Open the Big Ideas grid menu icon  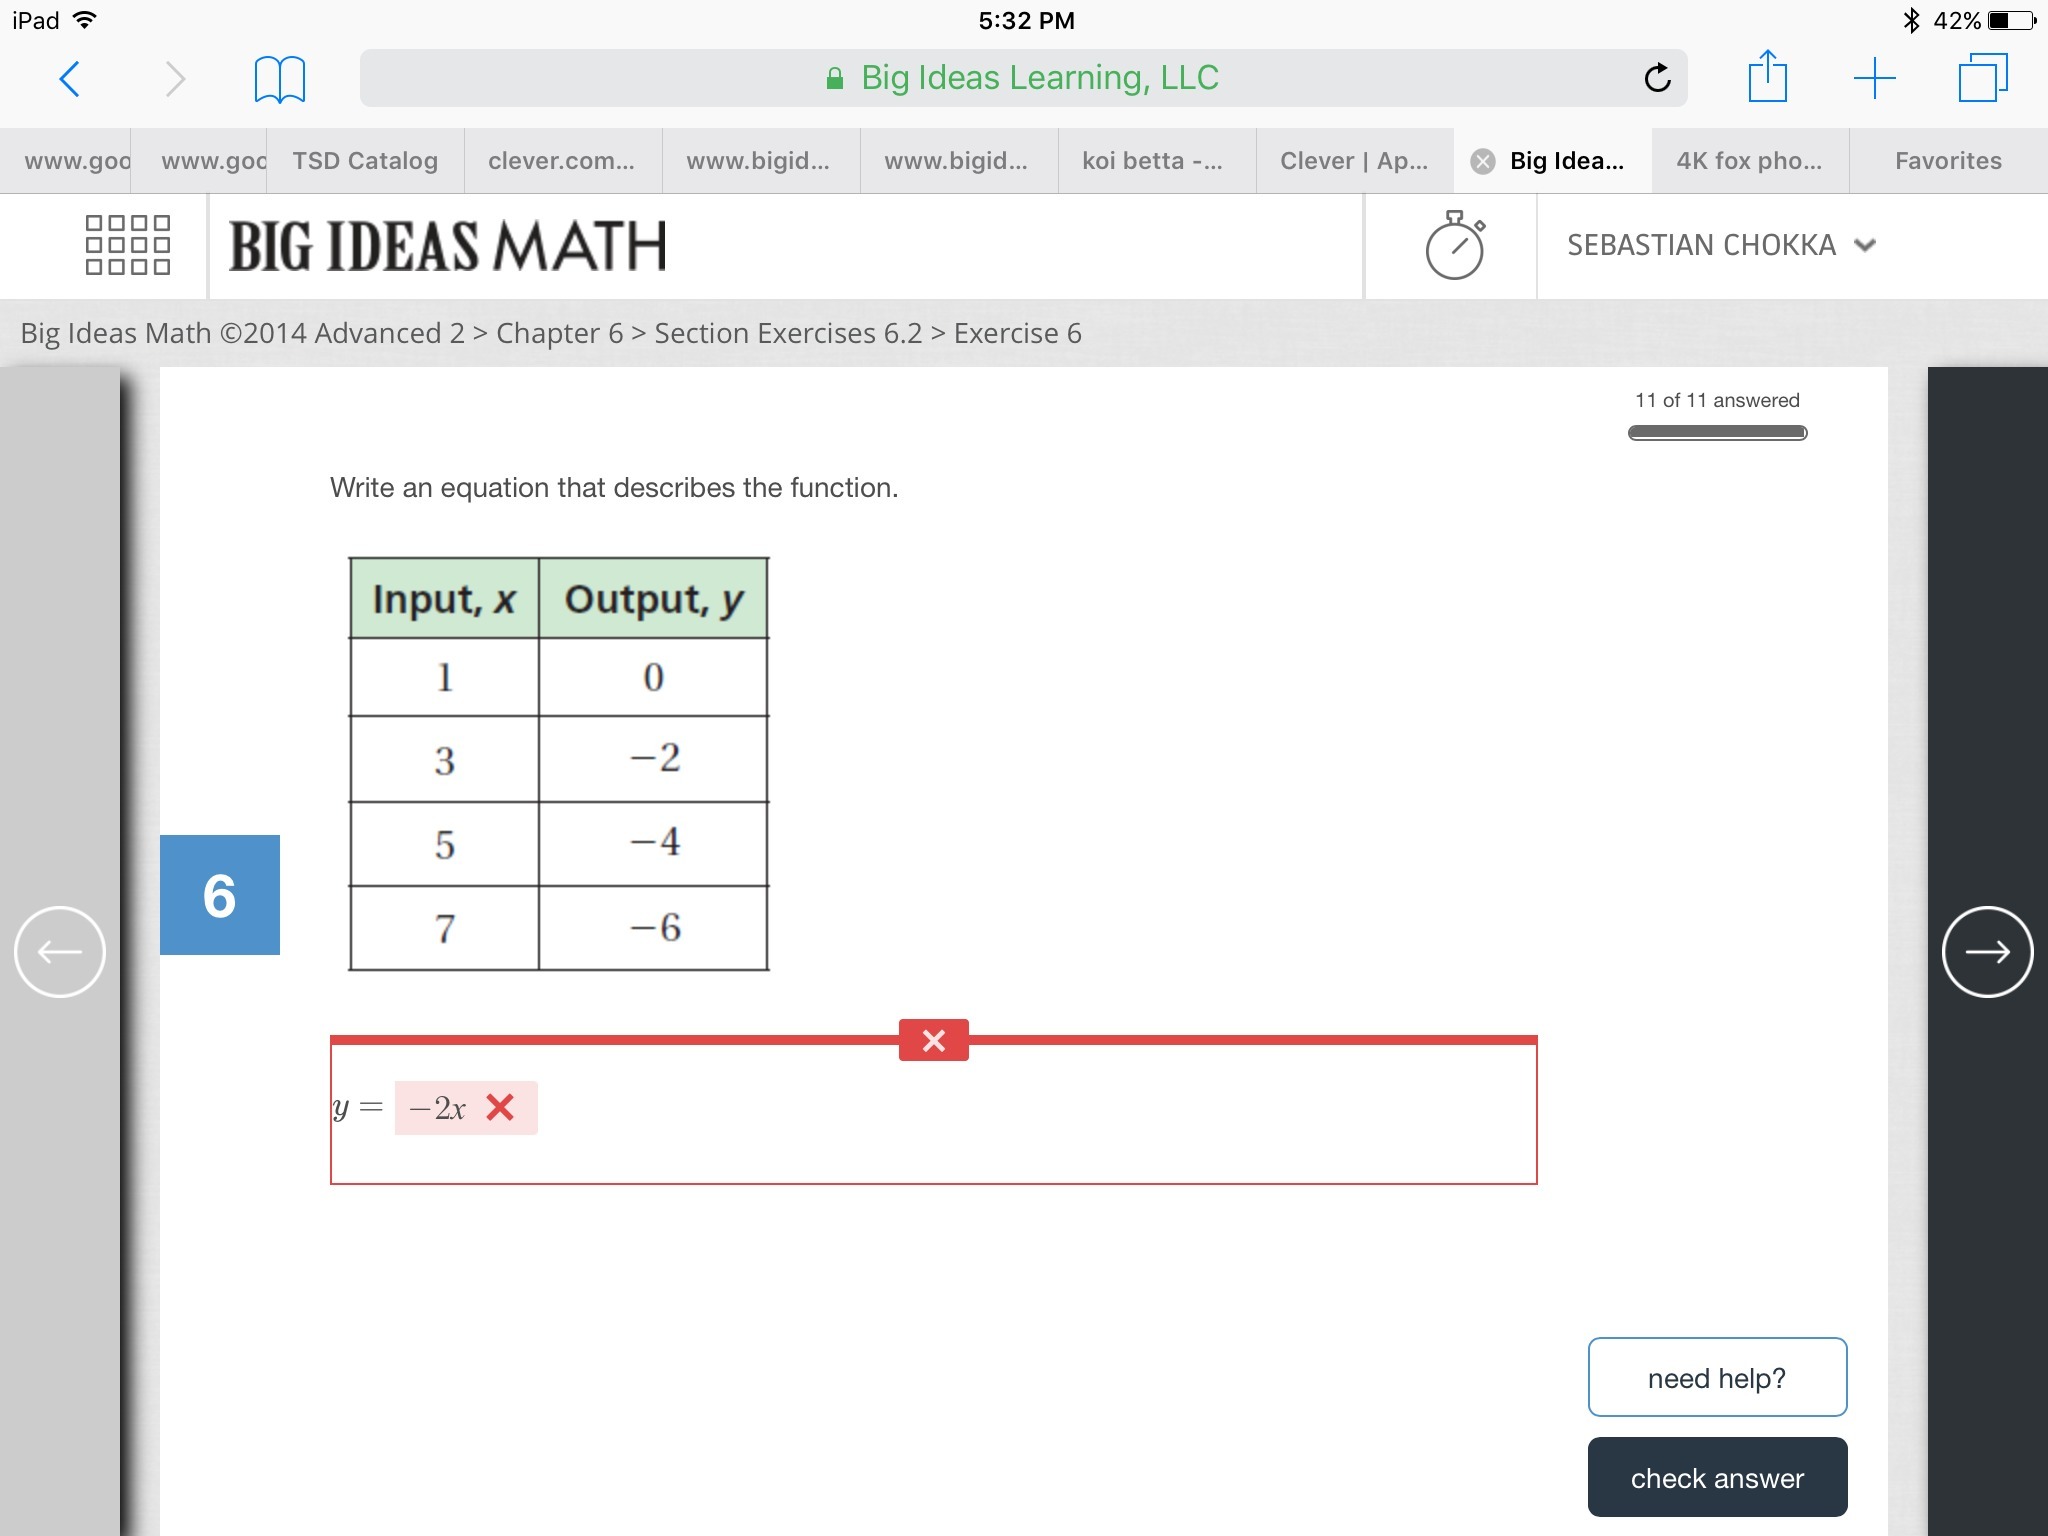coord(127,245)
